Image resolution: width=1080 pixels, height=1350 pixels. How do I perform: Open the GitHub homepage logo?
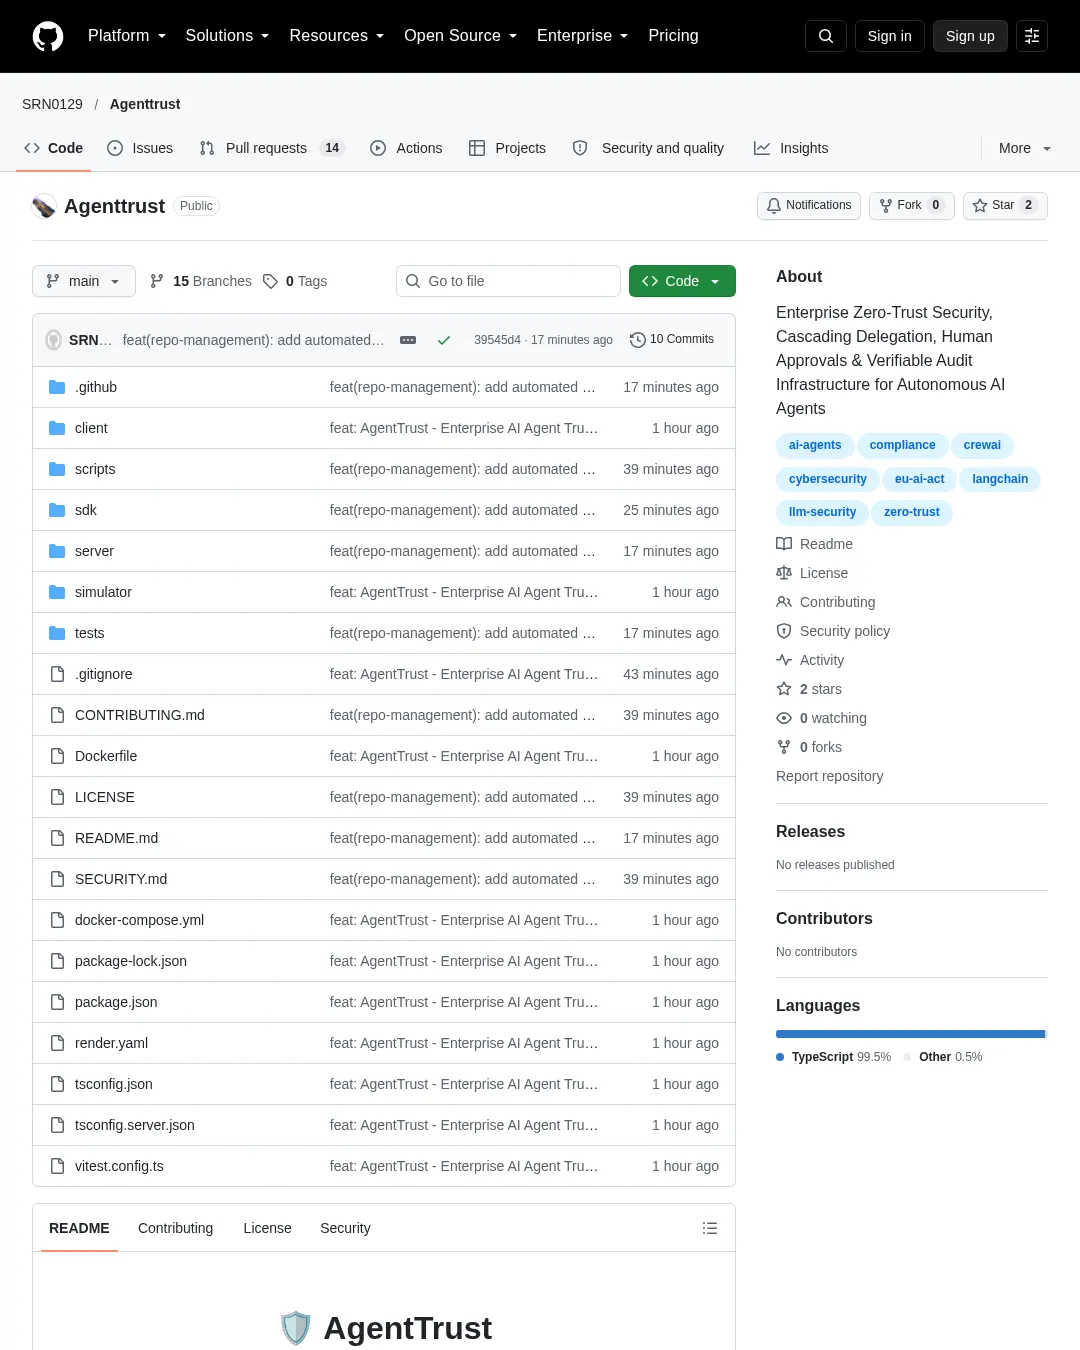[48, 36]
